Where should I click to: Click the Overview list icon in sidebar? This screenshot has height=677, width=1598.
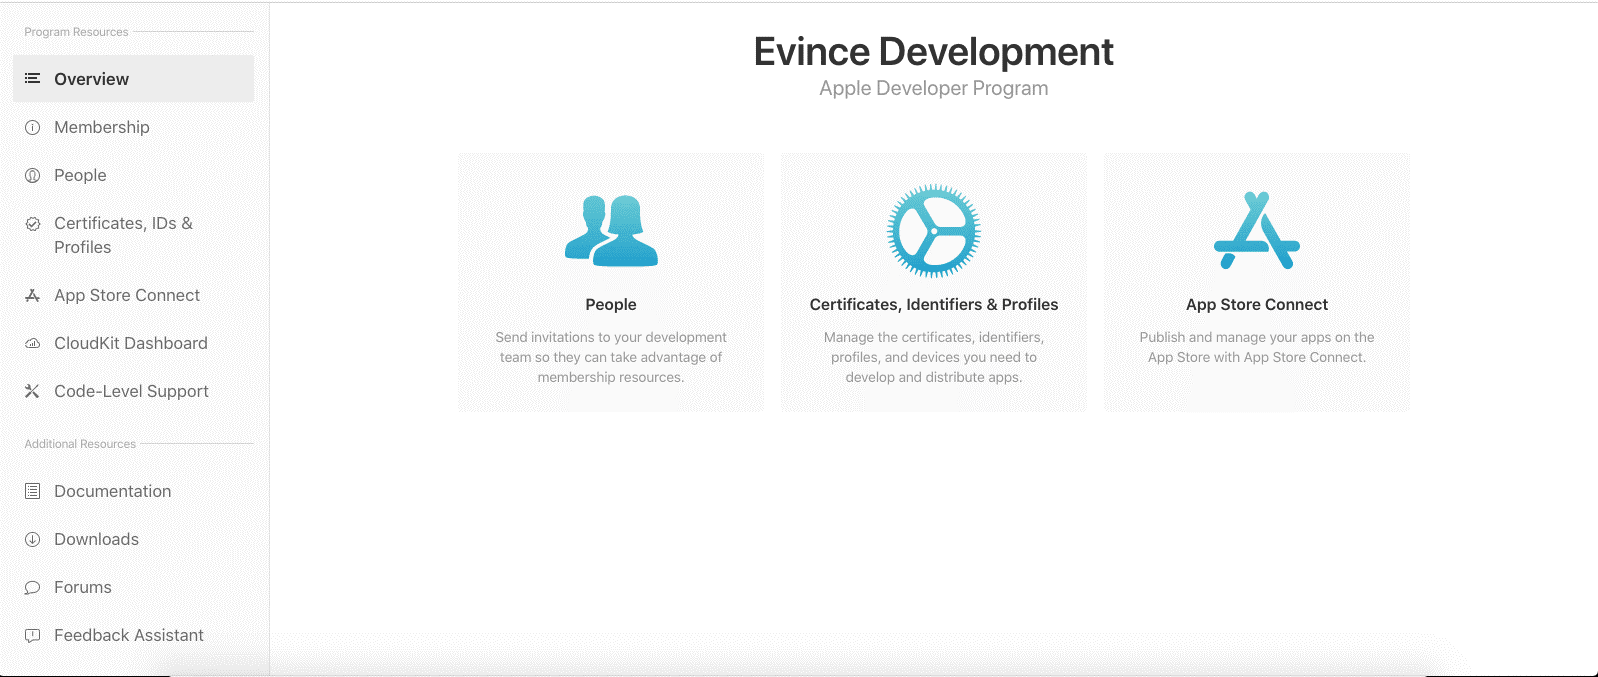(x=32, y=78)
